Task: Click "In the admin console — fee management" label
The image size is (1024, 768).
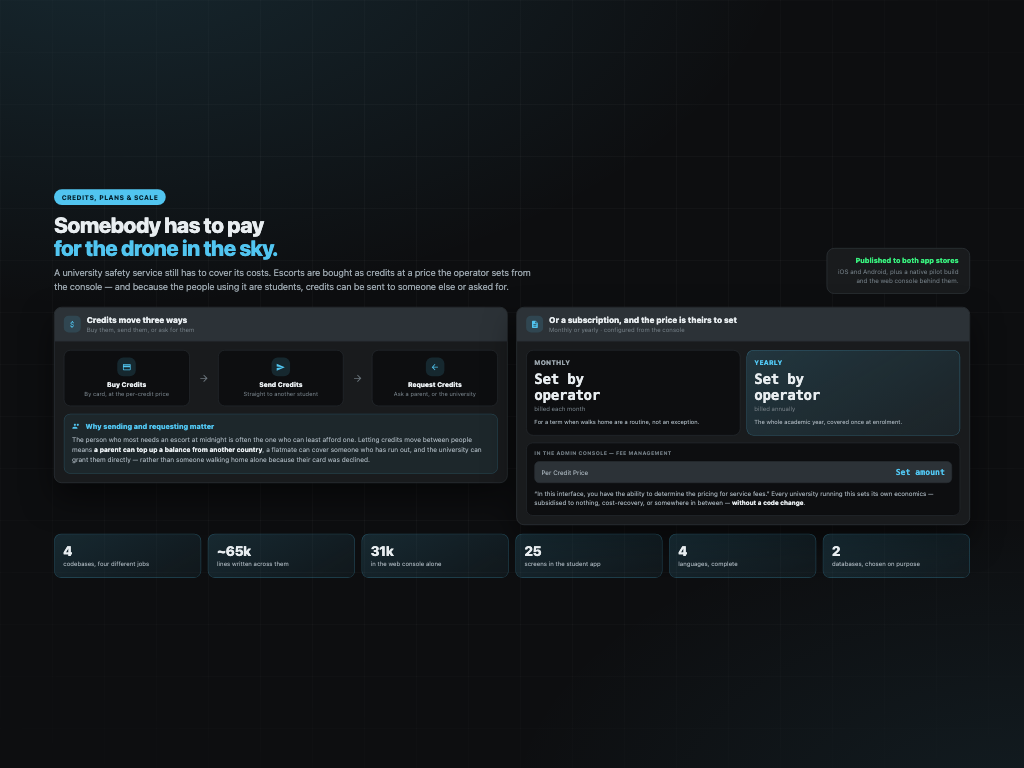Action: [x=603, y=453]
